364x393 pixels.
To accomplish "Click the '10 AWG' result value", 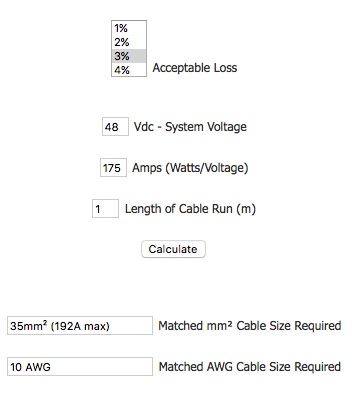I will [x=30, y=367].
